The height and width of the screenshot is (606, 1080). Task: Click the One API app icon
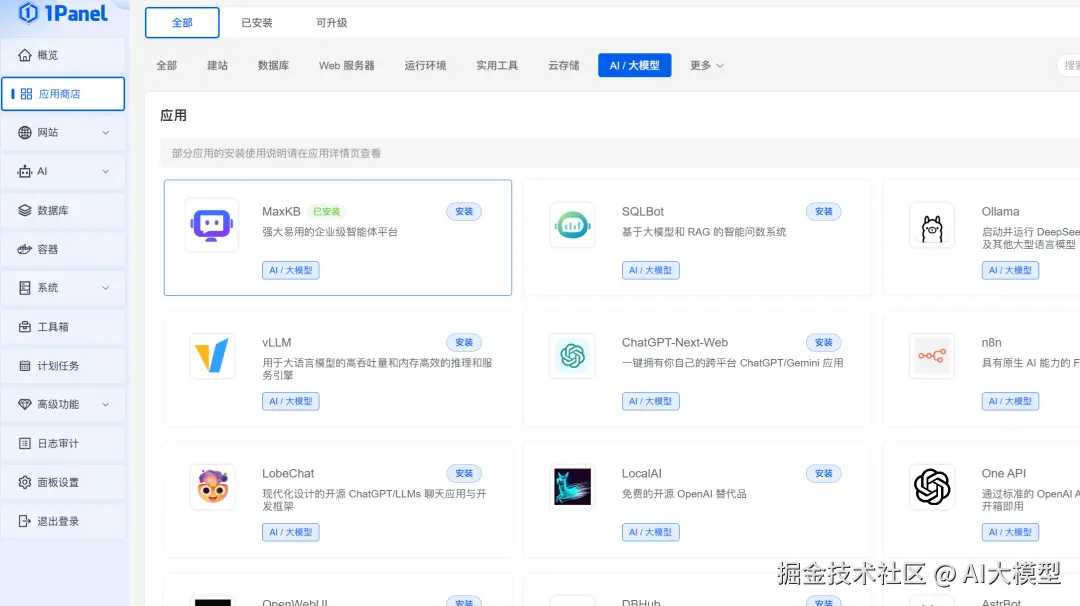click(931, 487)
